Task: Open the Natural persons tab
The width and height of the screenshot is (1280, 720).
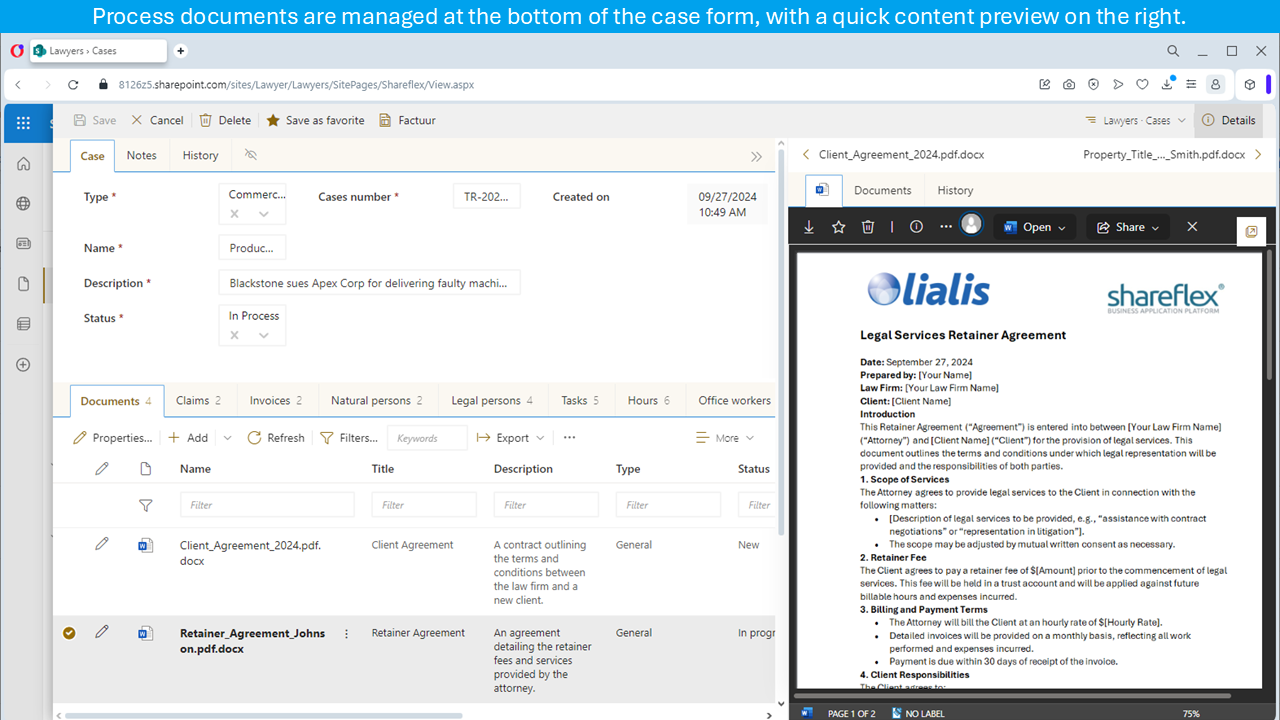Action: pos(376,400)
